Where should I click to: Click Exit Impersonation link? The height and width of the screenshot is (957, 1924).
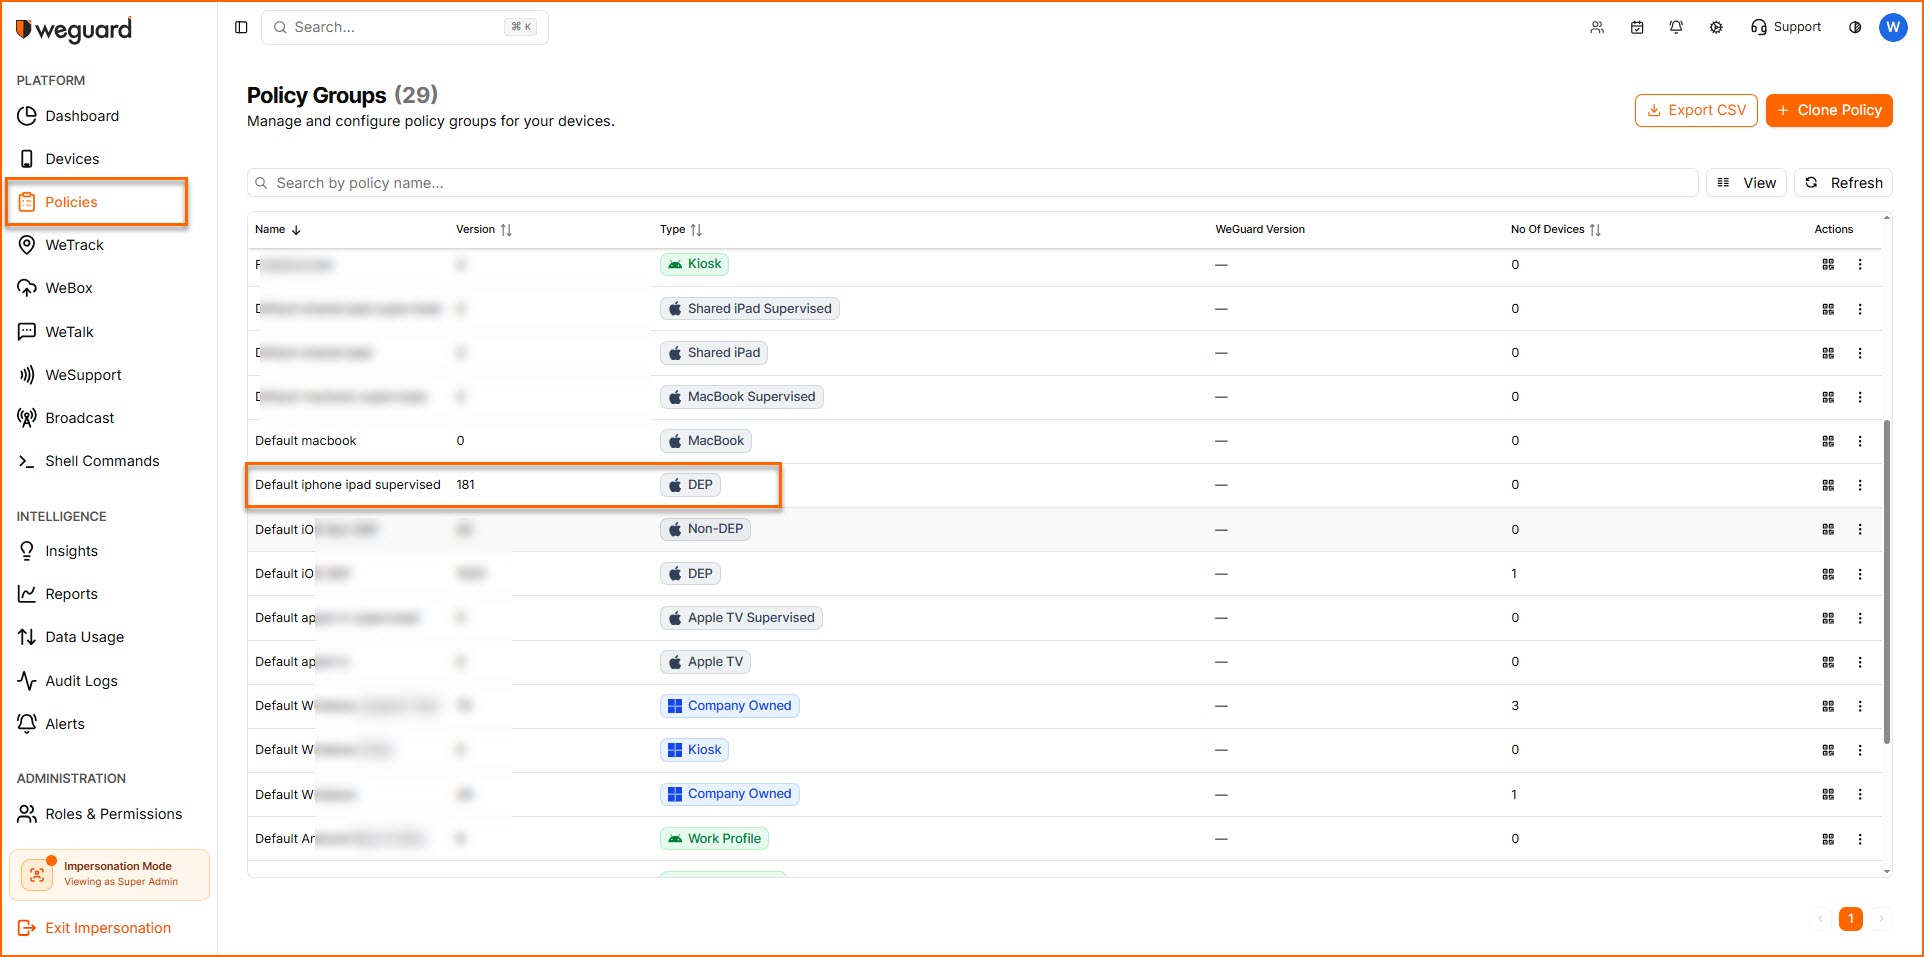(x=107, y=928)
